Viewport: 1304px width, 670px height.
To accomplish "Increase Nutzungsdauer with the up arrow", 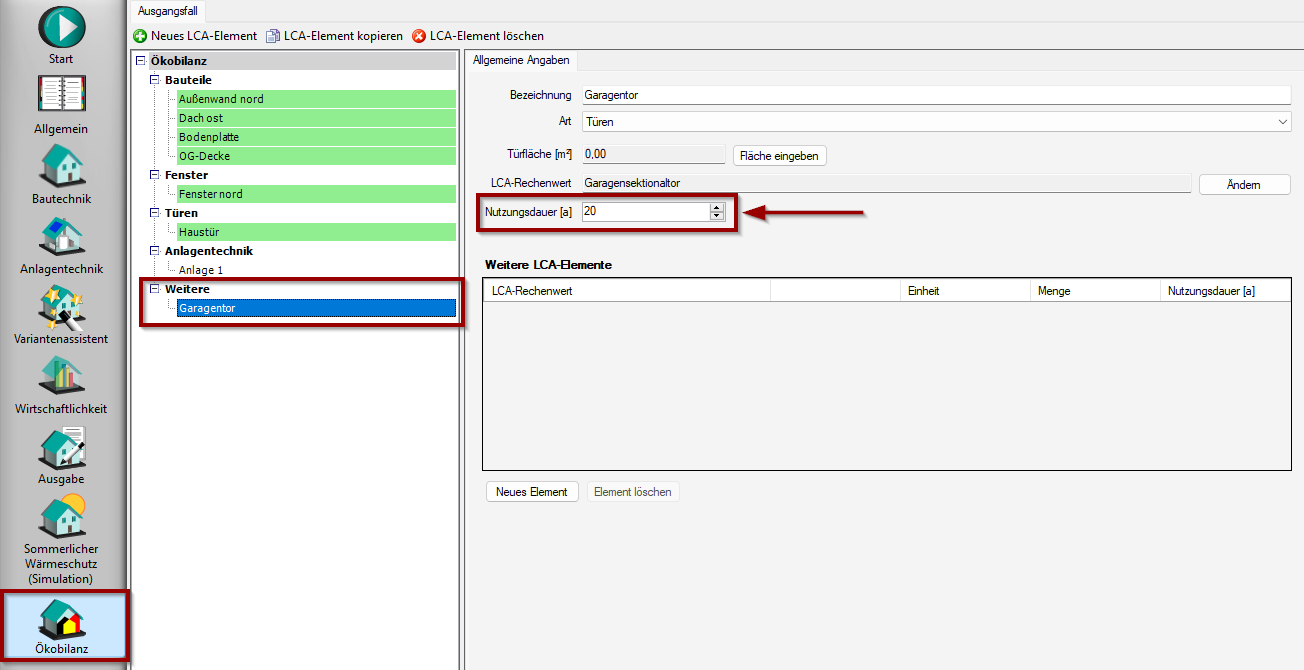I will (716, 207).
